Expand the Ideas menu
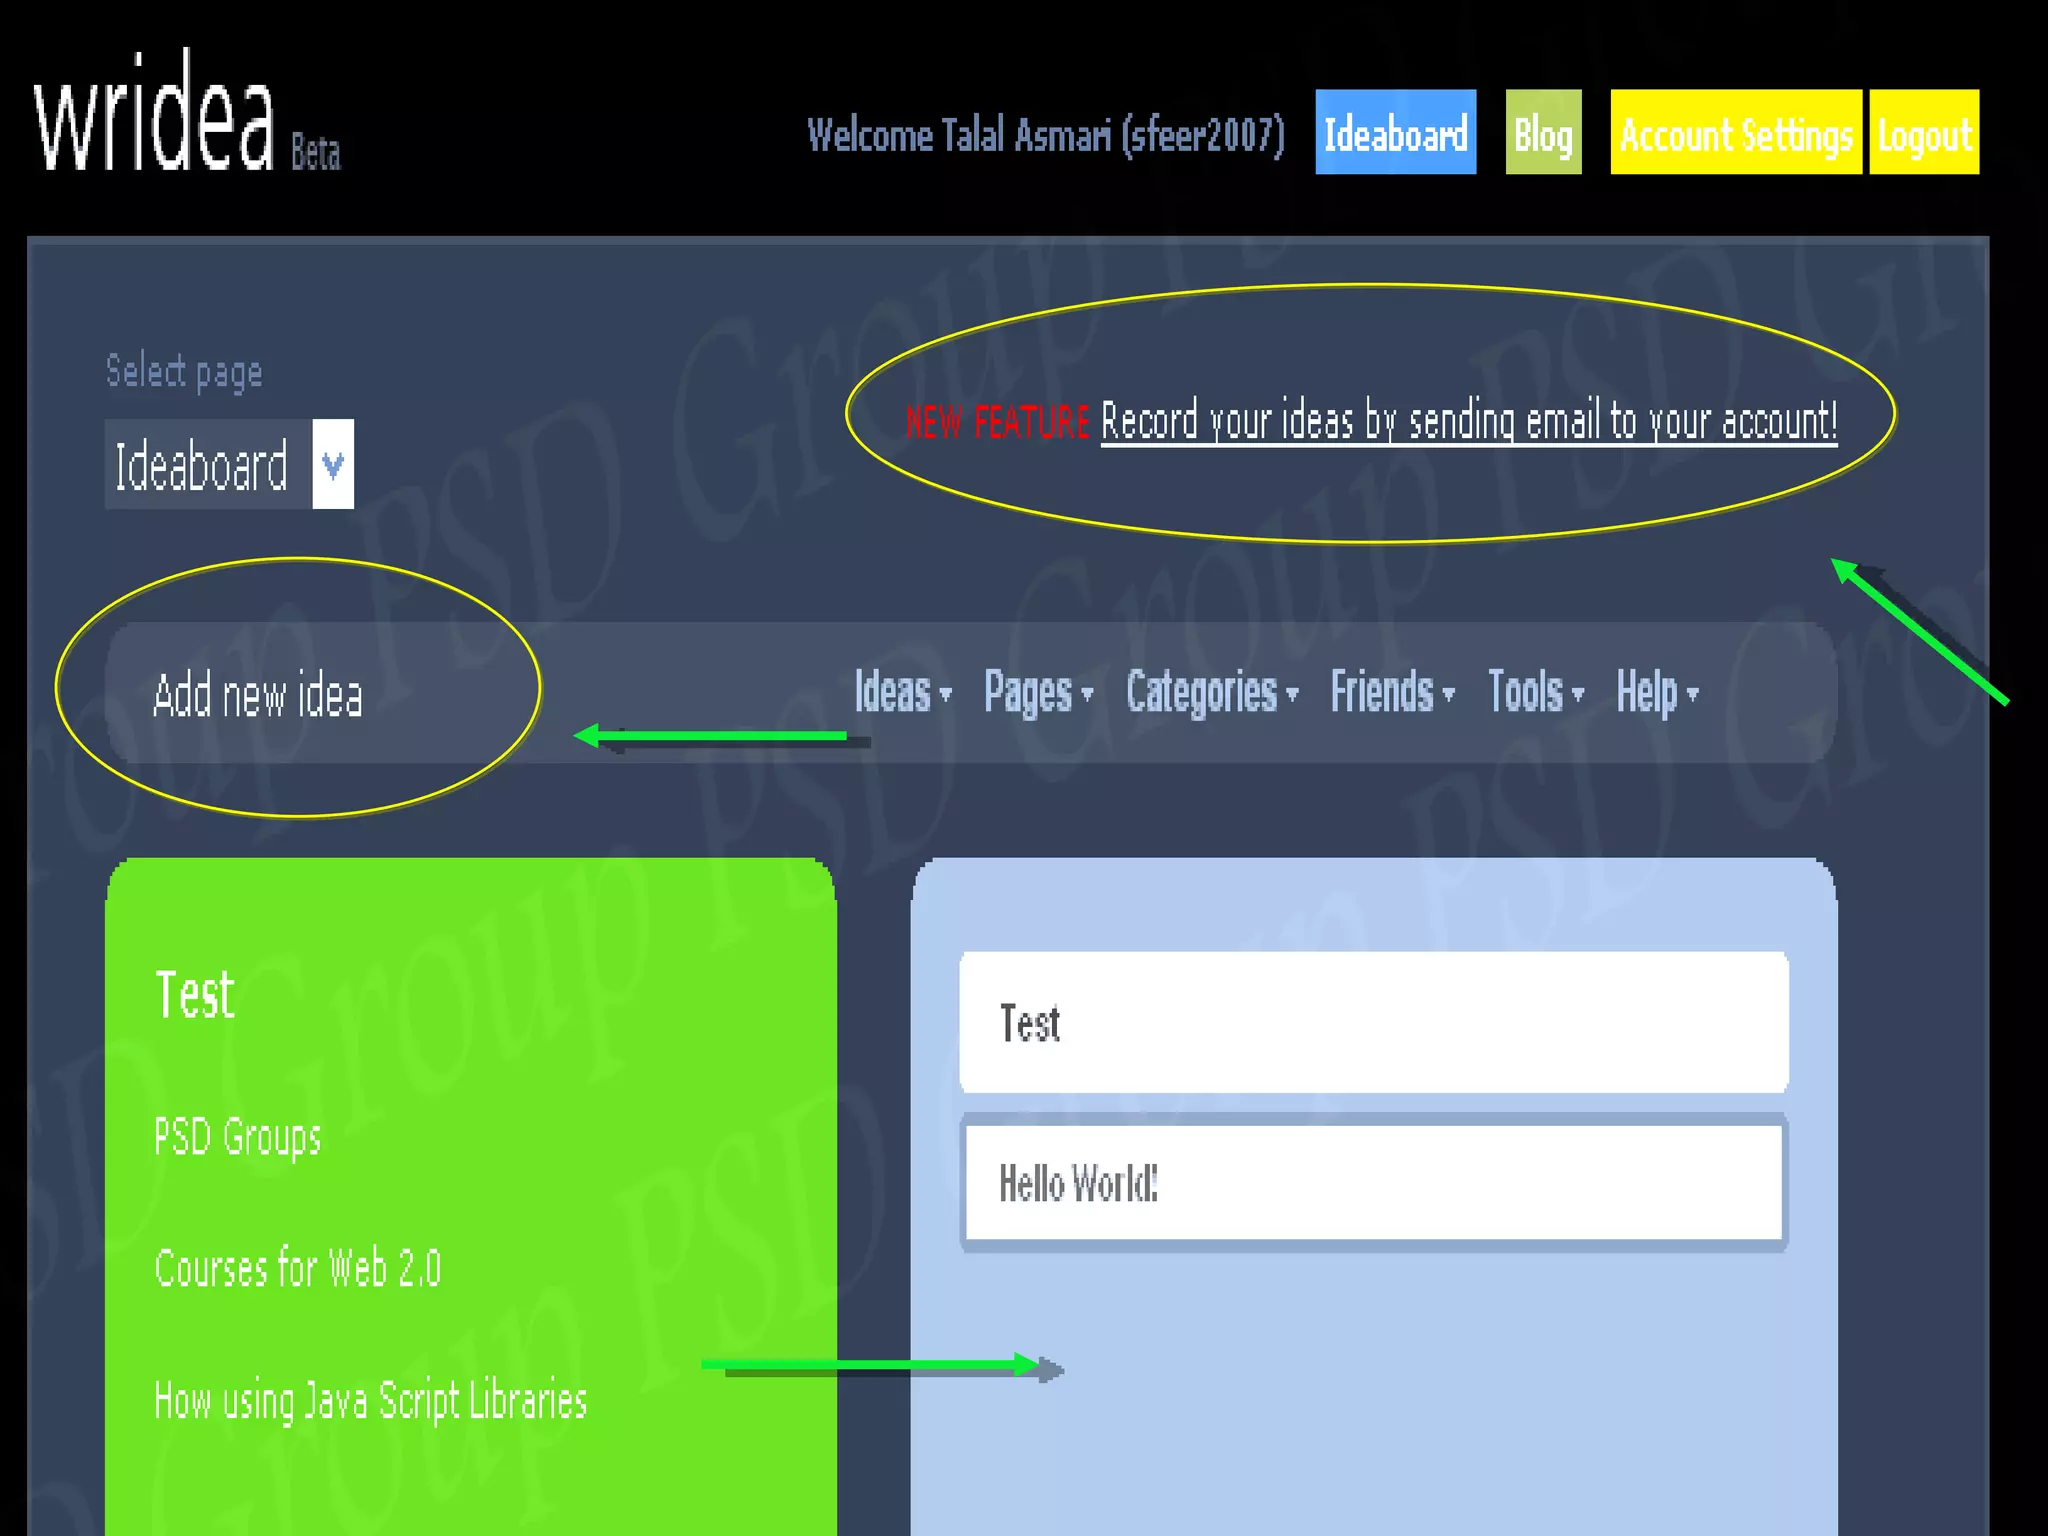 click(901, 692)
